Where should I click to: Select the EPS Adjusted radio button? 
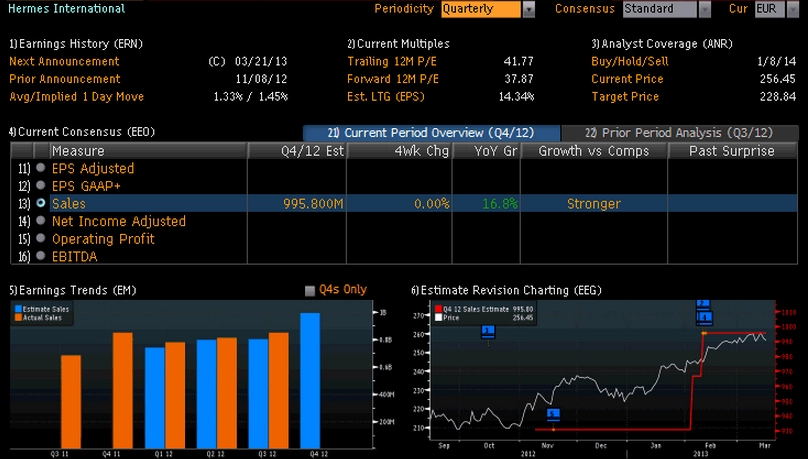point(41,168)
